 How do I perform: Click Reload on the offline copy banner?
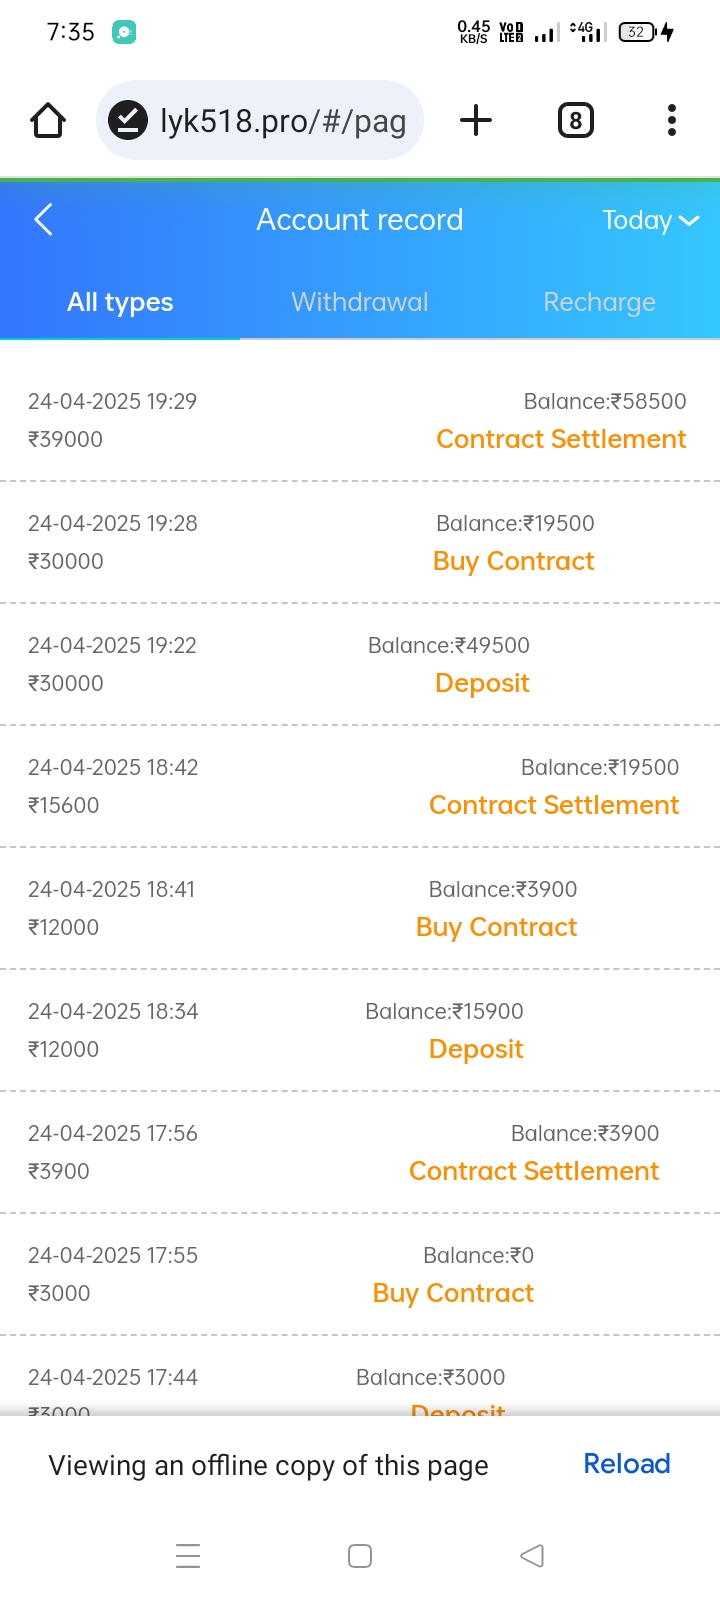[626, 1464]
